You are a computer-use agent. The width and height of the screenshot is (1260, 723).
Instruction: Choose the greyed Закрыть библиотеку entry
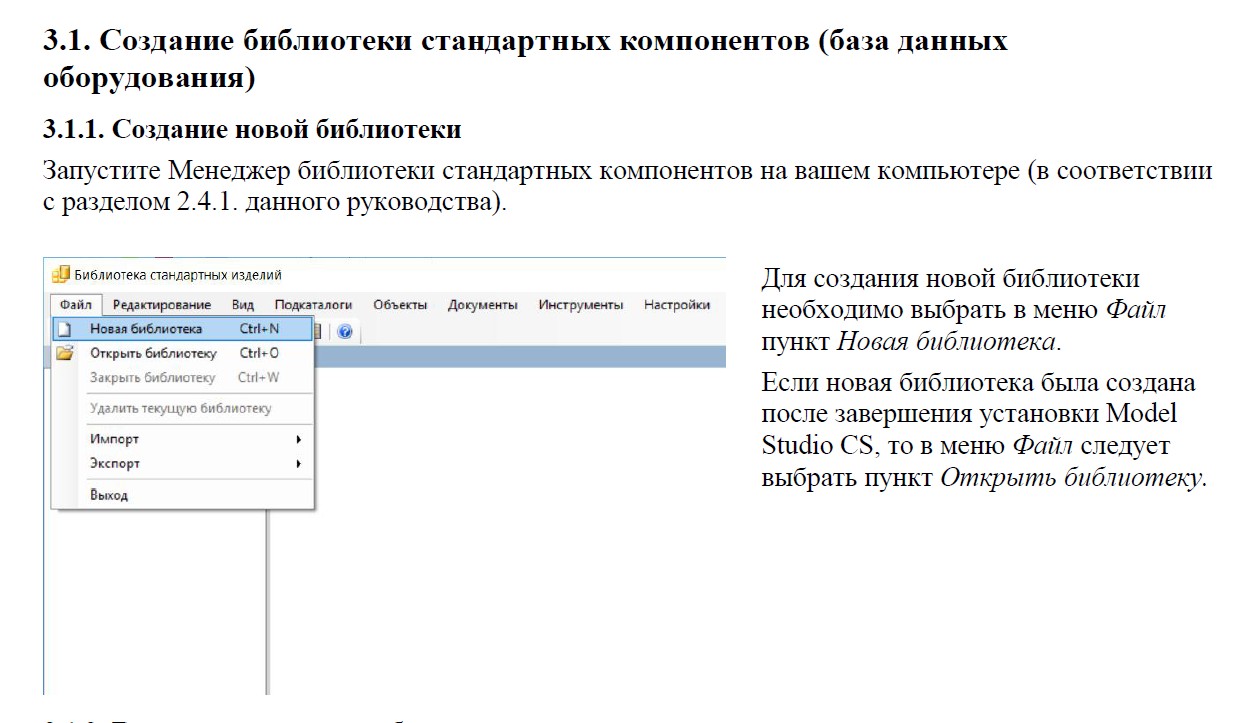(184, 378)
